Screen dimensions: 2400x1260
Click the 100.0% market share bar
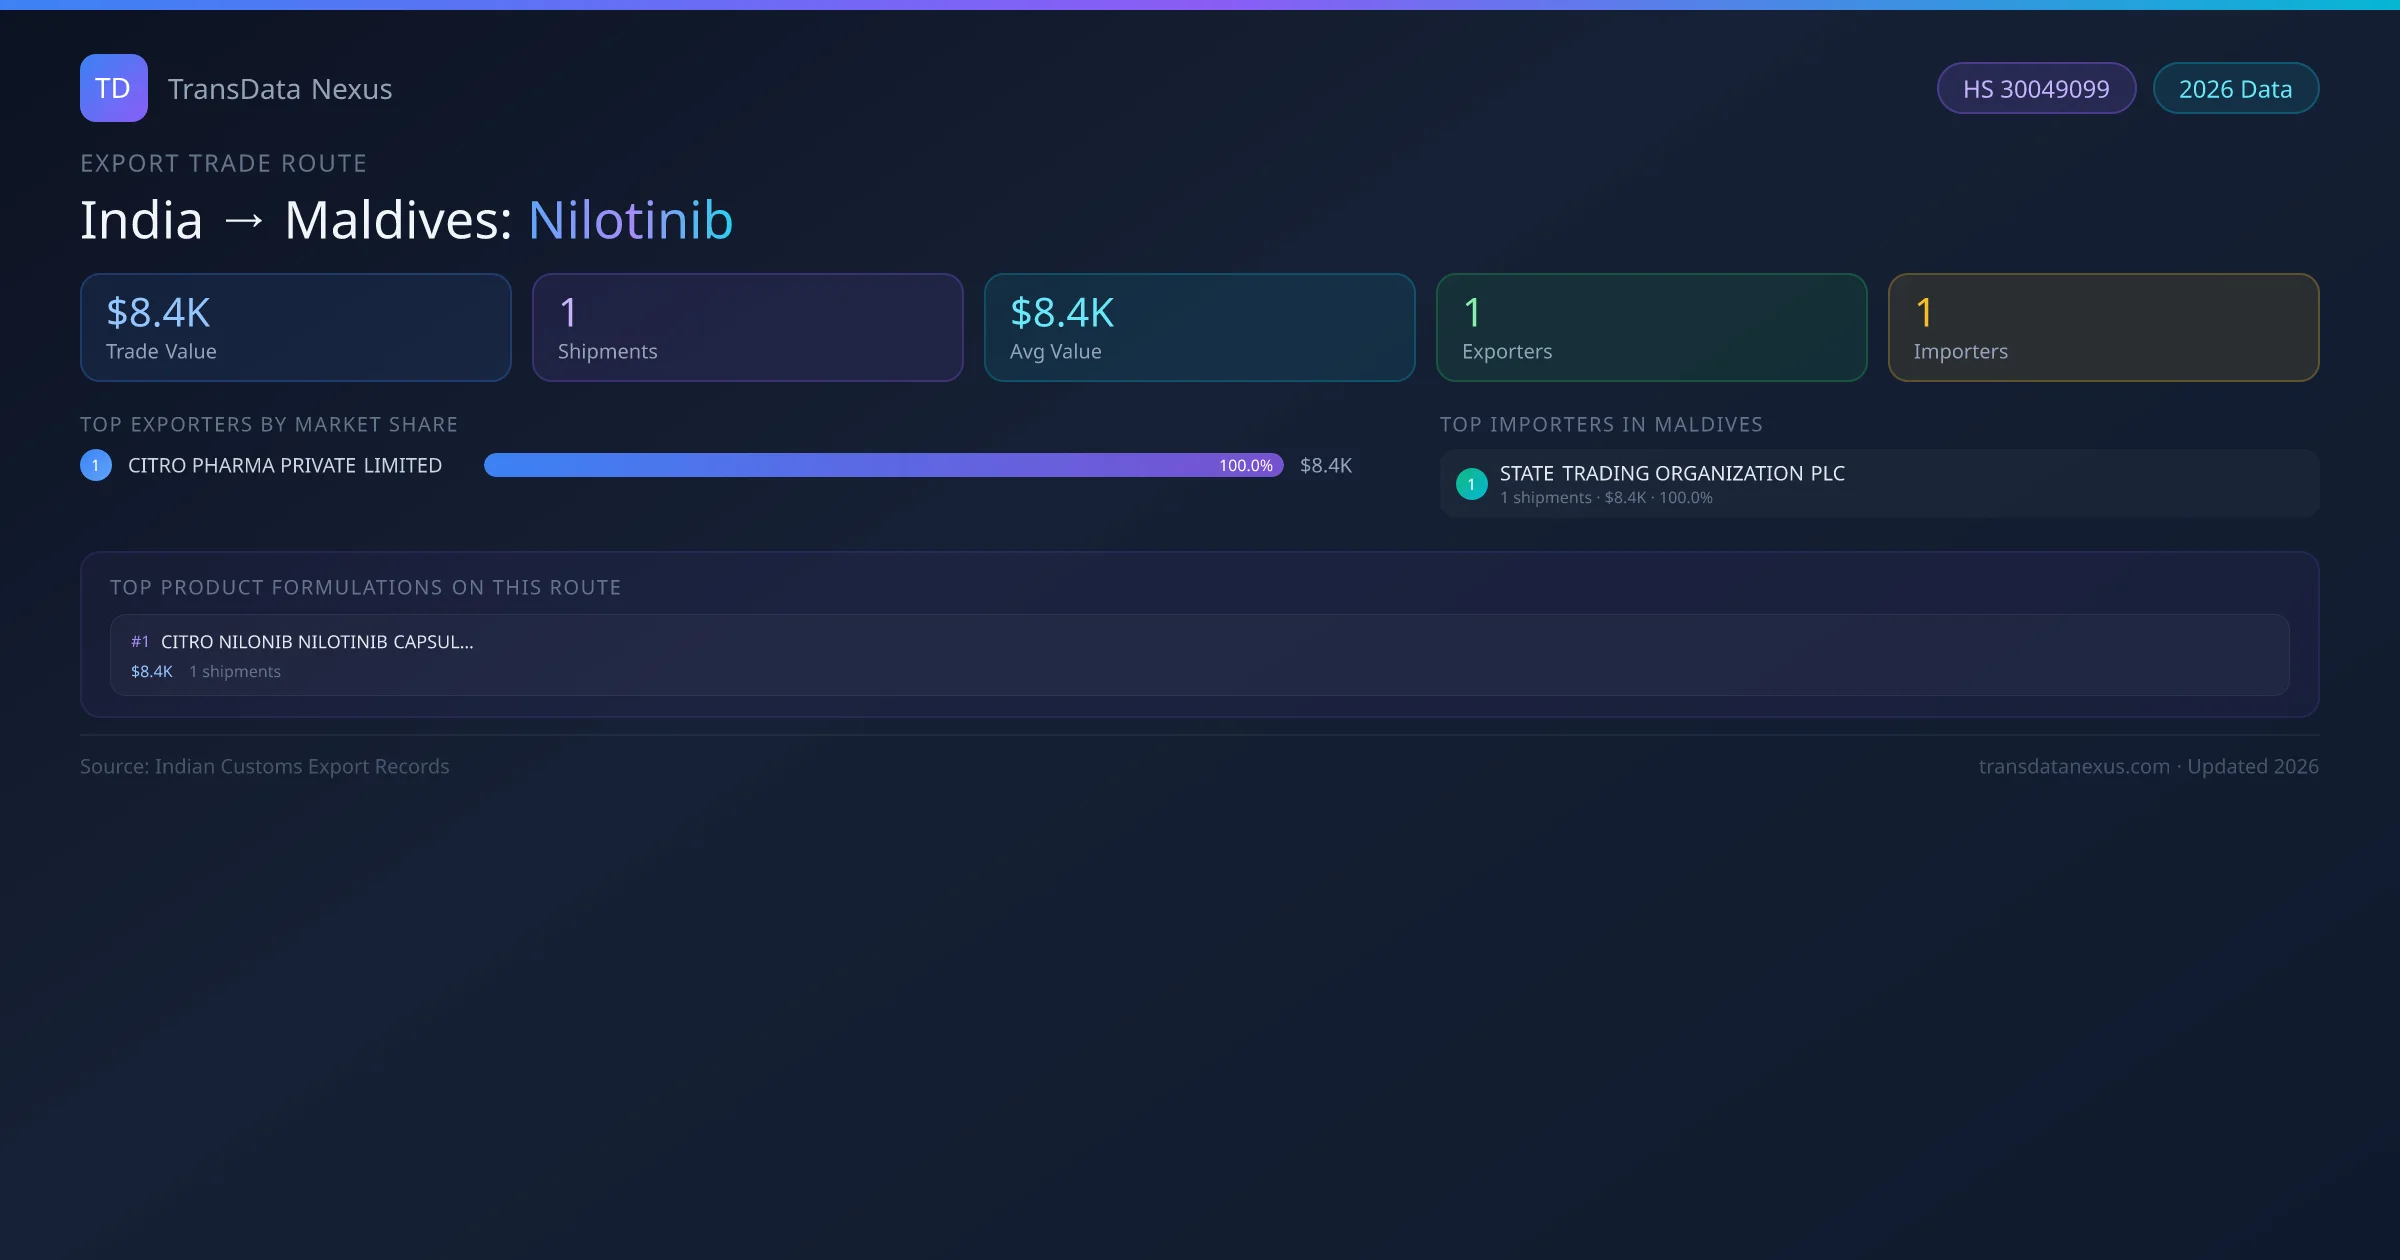(x=883, y=465)
